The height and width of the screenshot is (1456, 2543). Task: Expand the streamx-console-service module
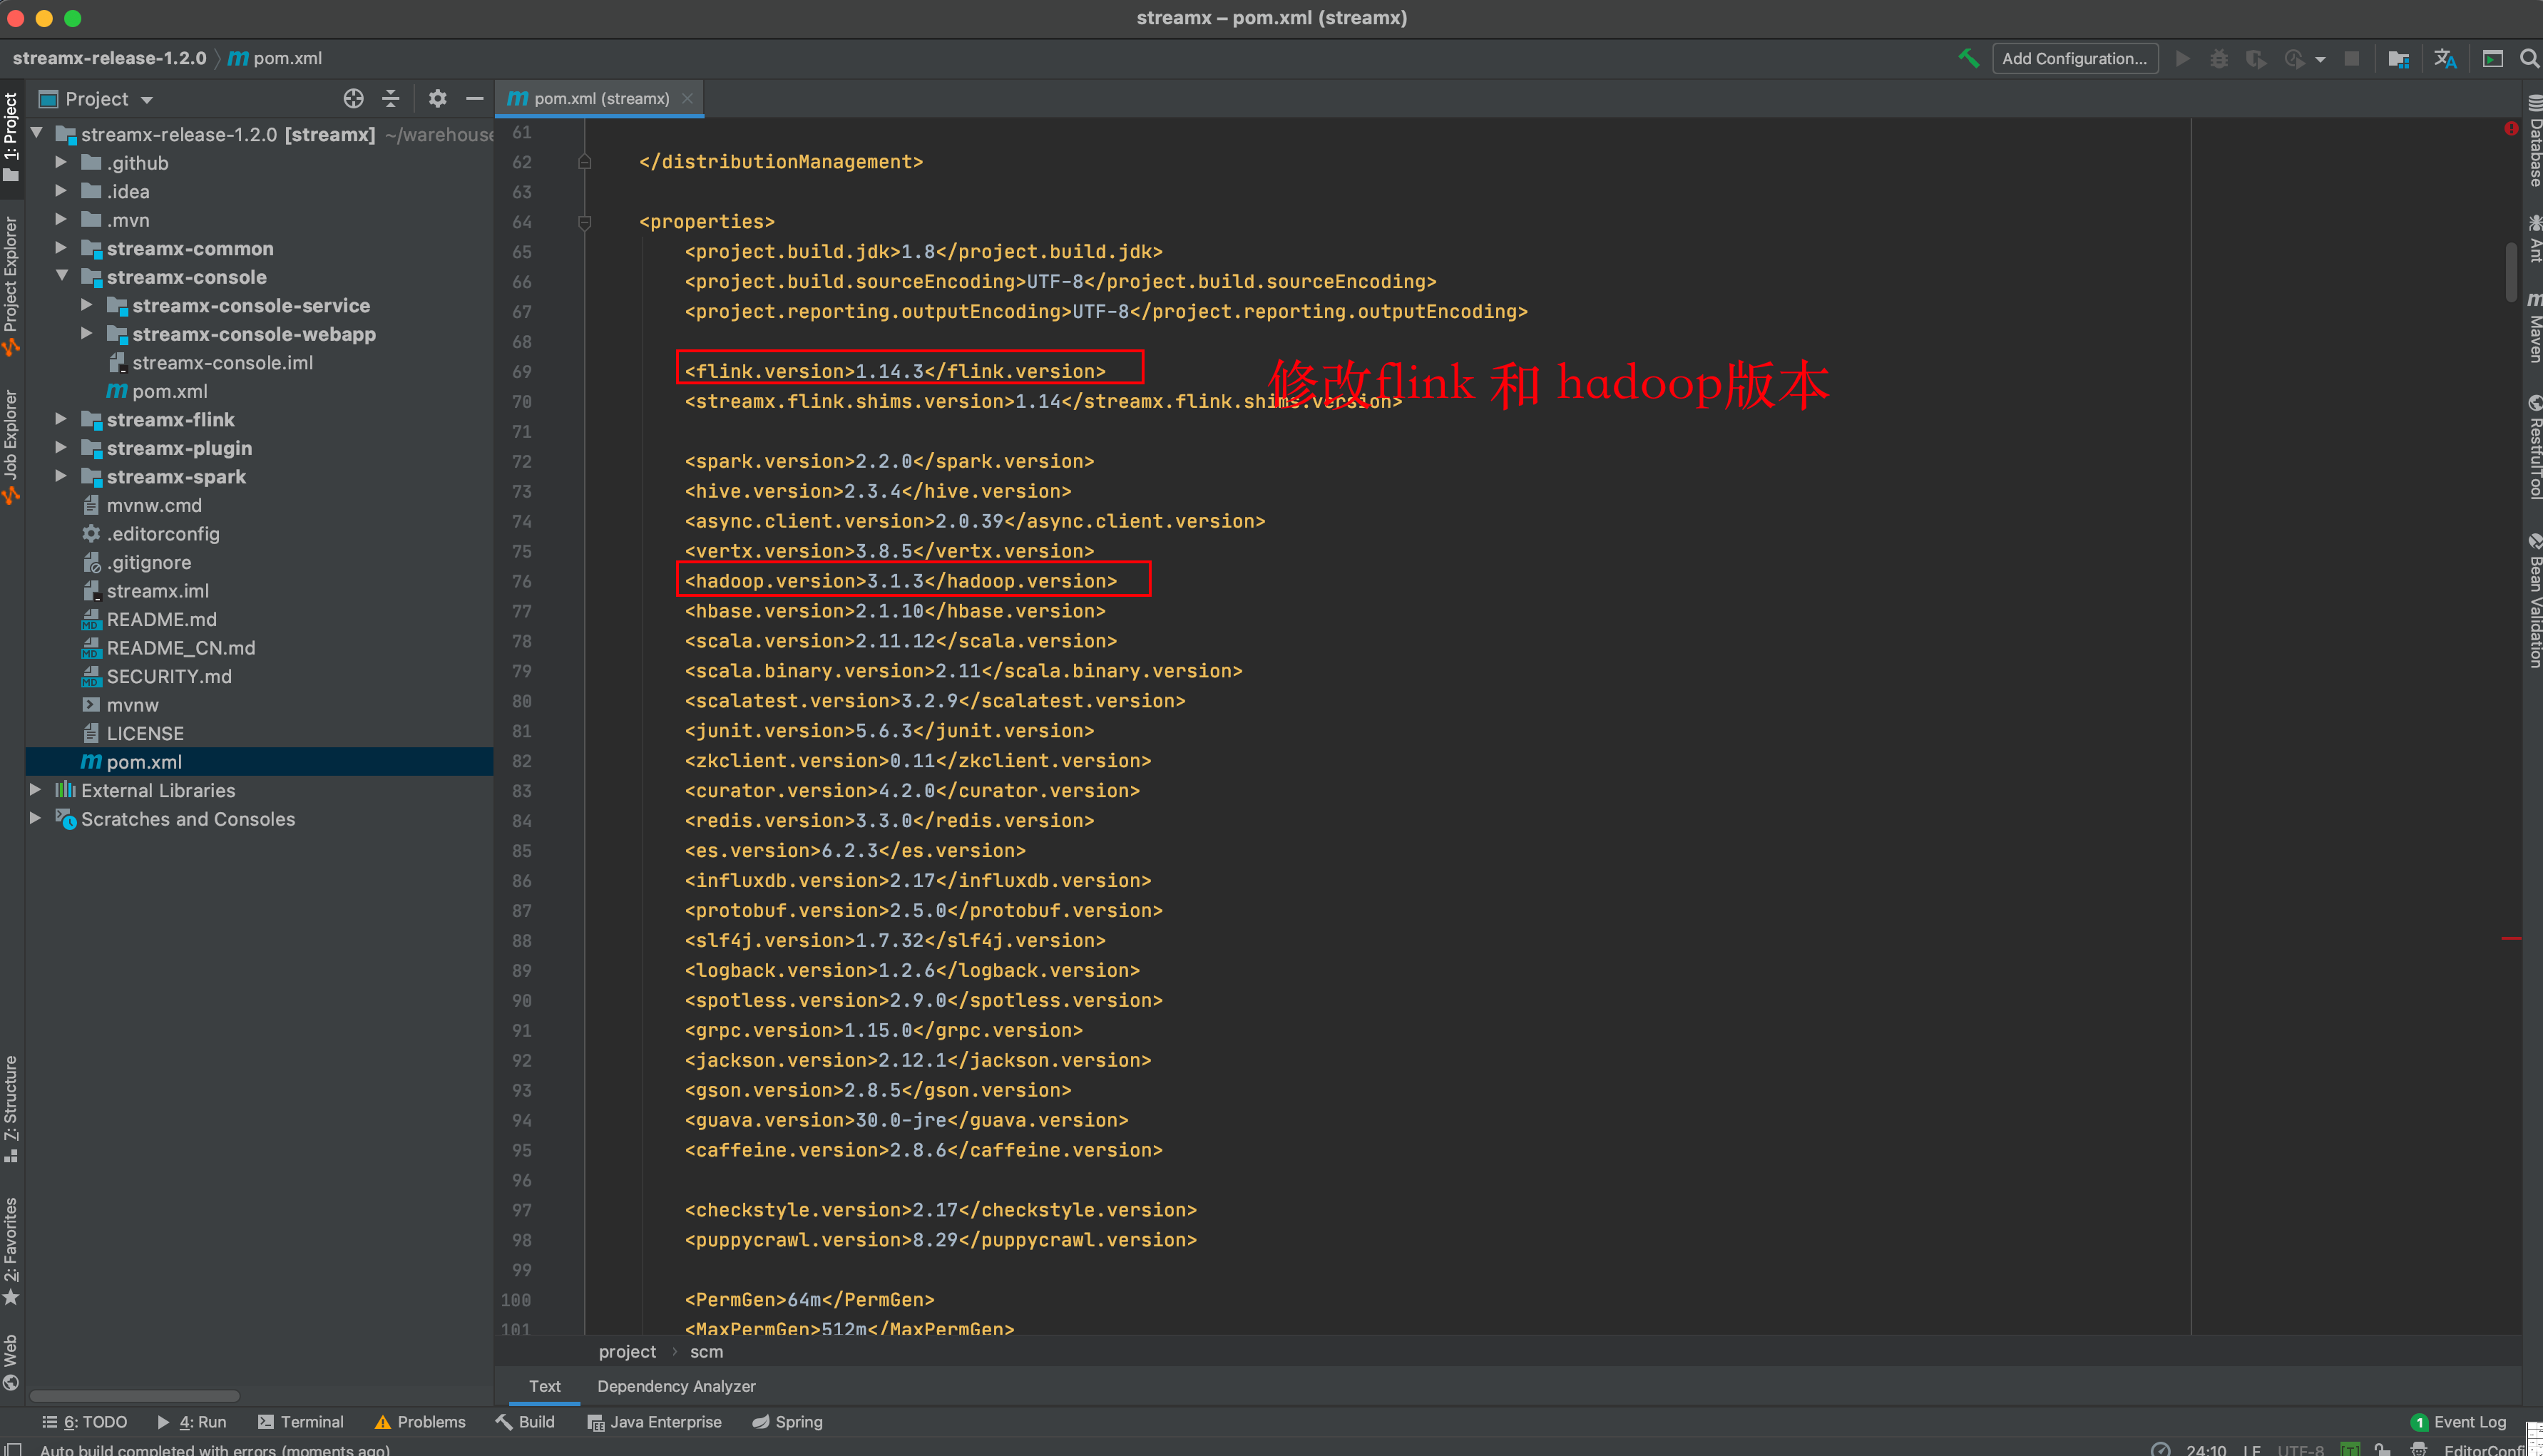pyautogui.click(x=87, y=305)
